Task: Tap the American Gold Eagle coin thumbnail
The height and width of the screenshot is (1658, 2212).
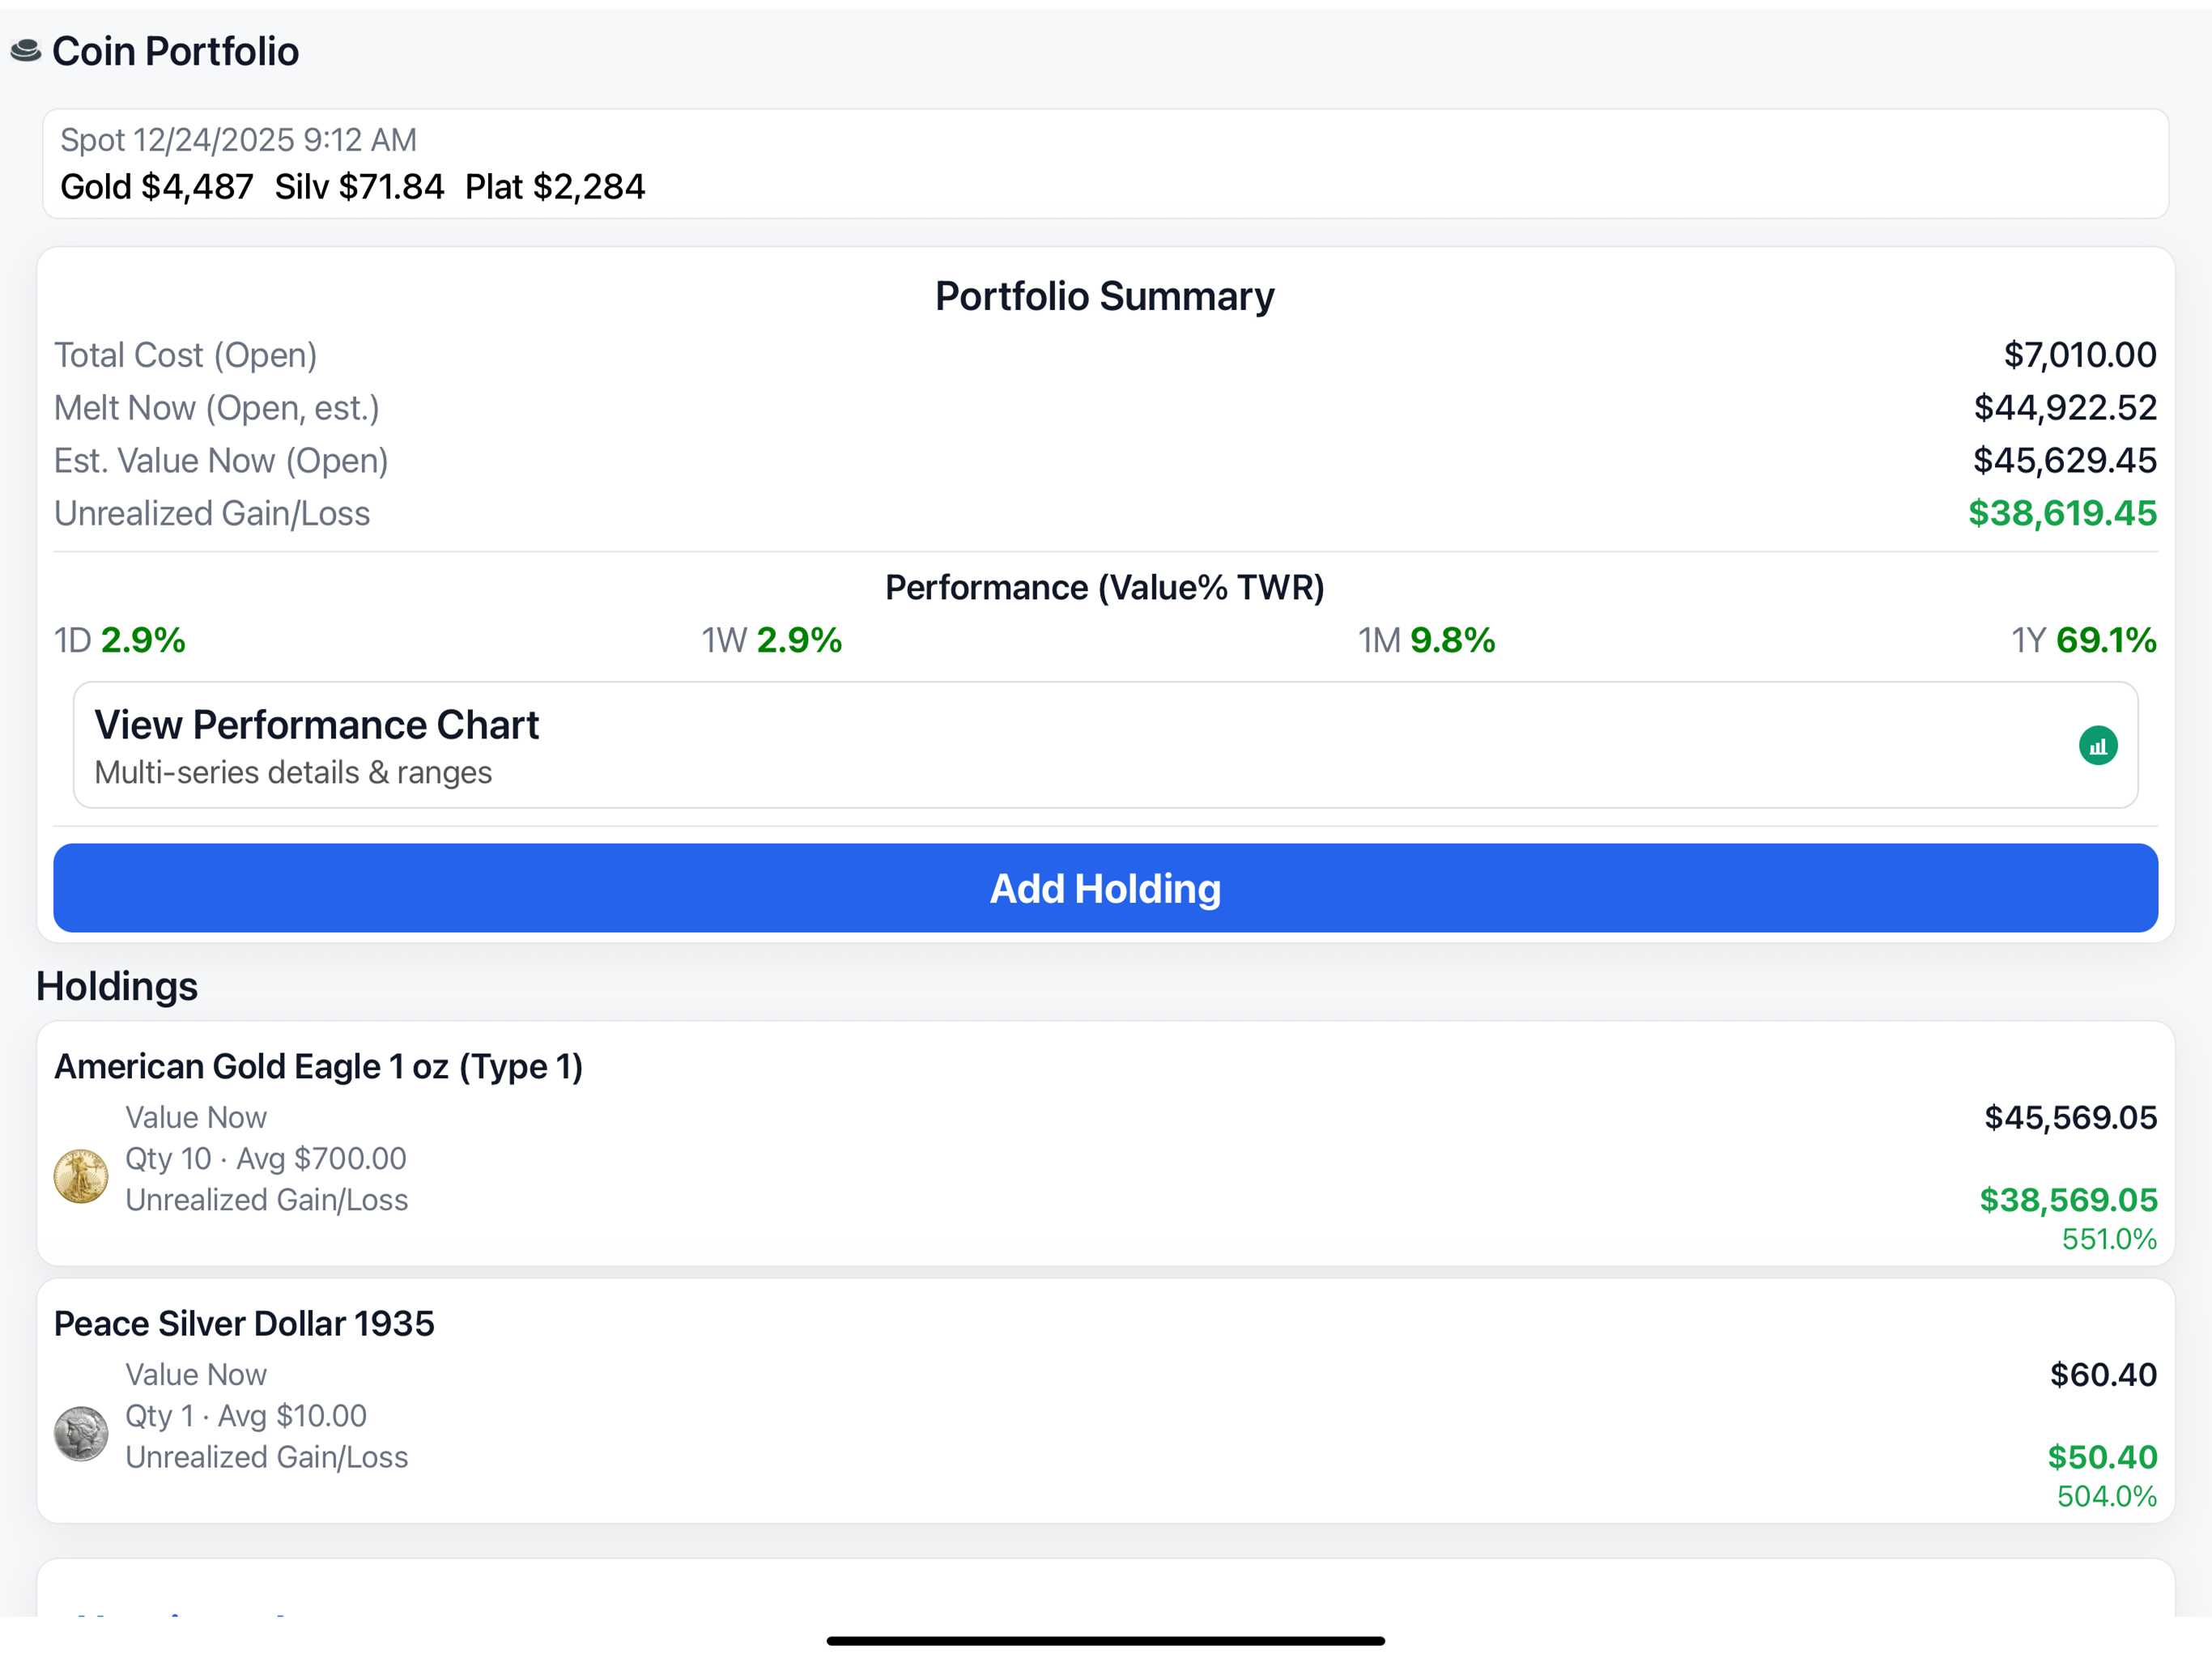Action: point(81,1176)
